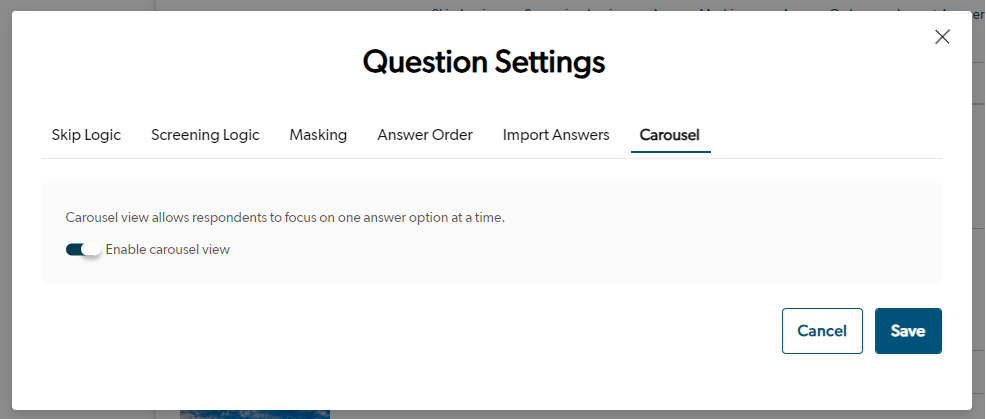Go to the Answer Order tab
Image resolution: width=986 pixels, height=419 pixels.
[x=425, y=135]
